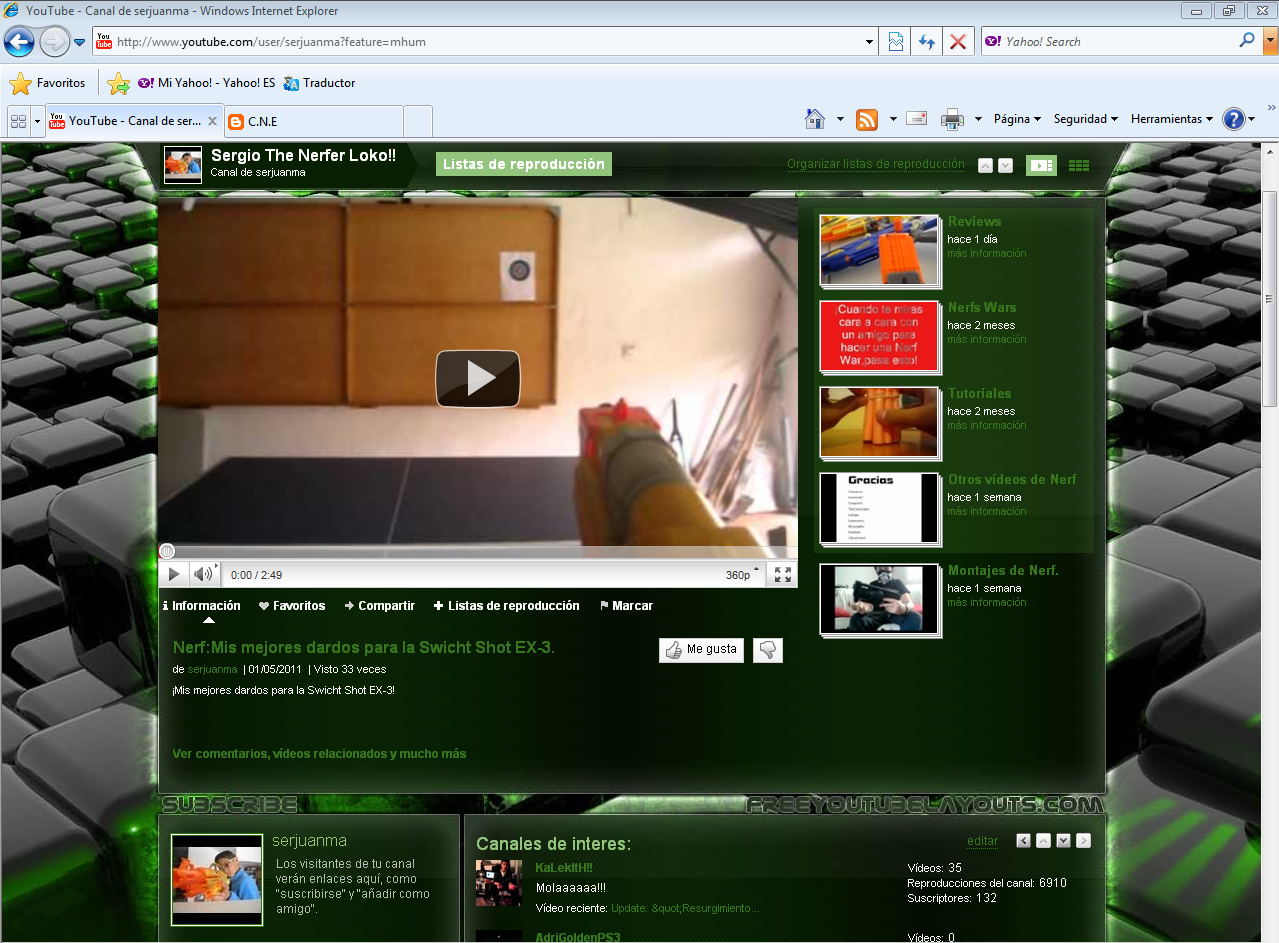
Task: Click the small play button in control bar
Action: (x=173, y=574)
